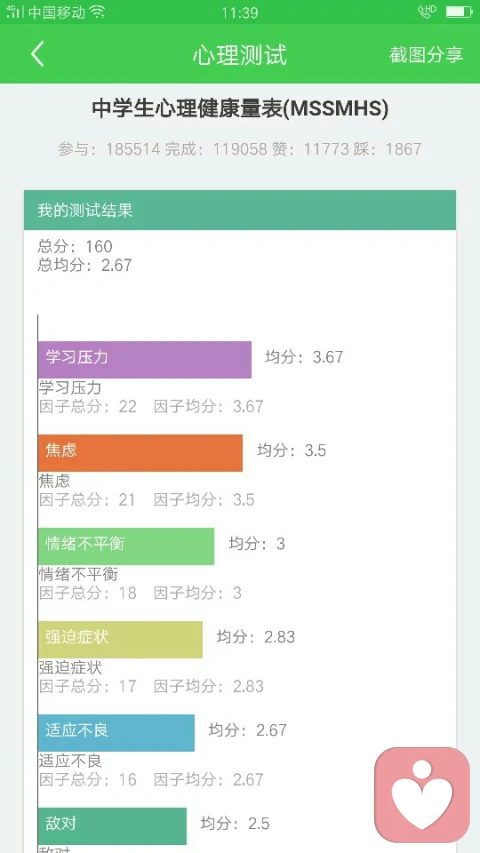Tap the 心理测试 page title
Screen dimensions: 480x853
pyautogui.click(x=239, y=55)
